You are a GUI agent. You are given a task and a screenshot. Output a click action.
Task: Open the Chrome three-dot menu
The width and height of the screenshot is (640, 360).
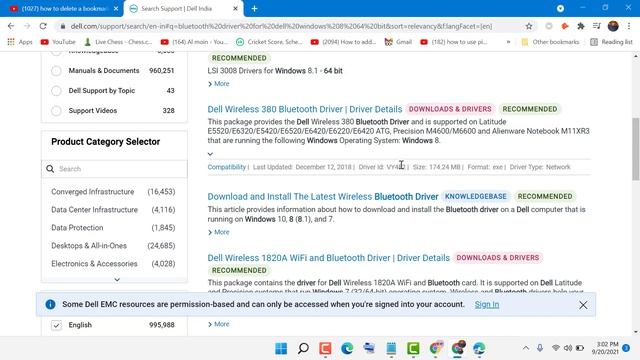pos(629,26)
